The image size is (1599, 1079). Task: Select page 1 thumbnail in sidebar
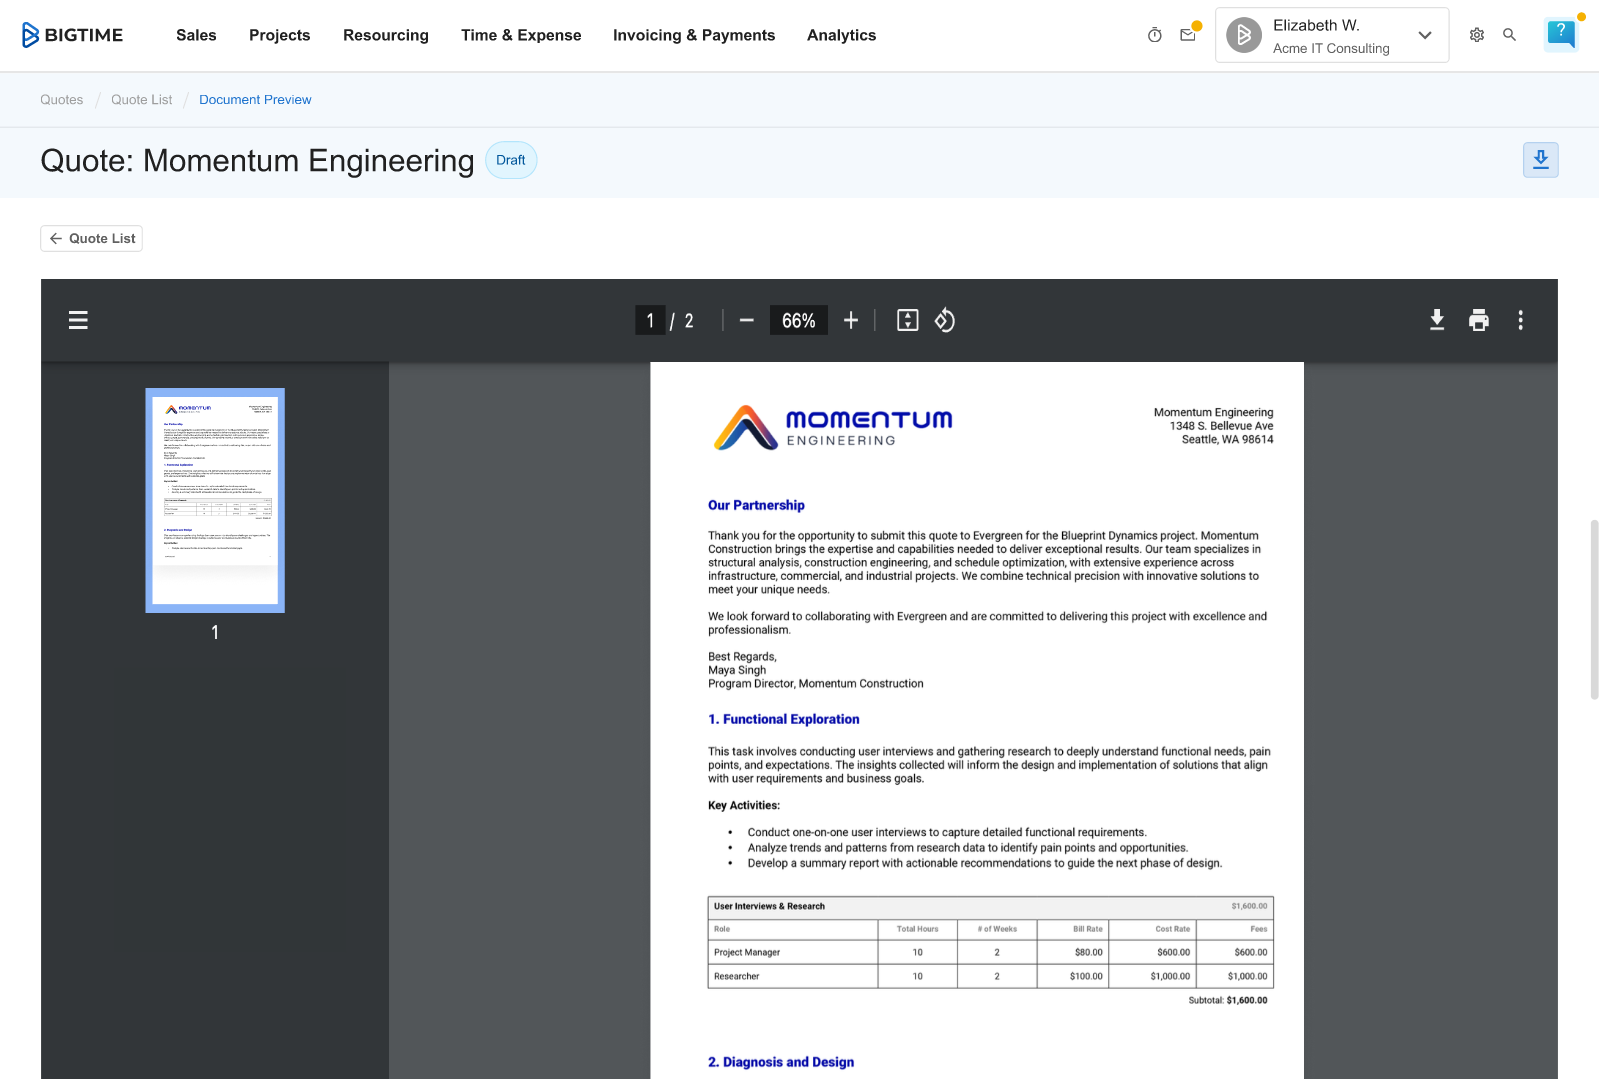tap(215, 500)
